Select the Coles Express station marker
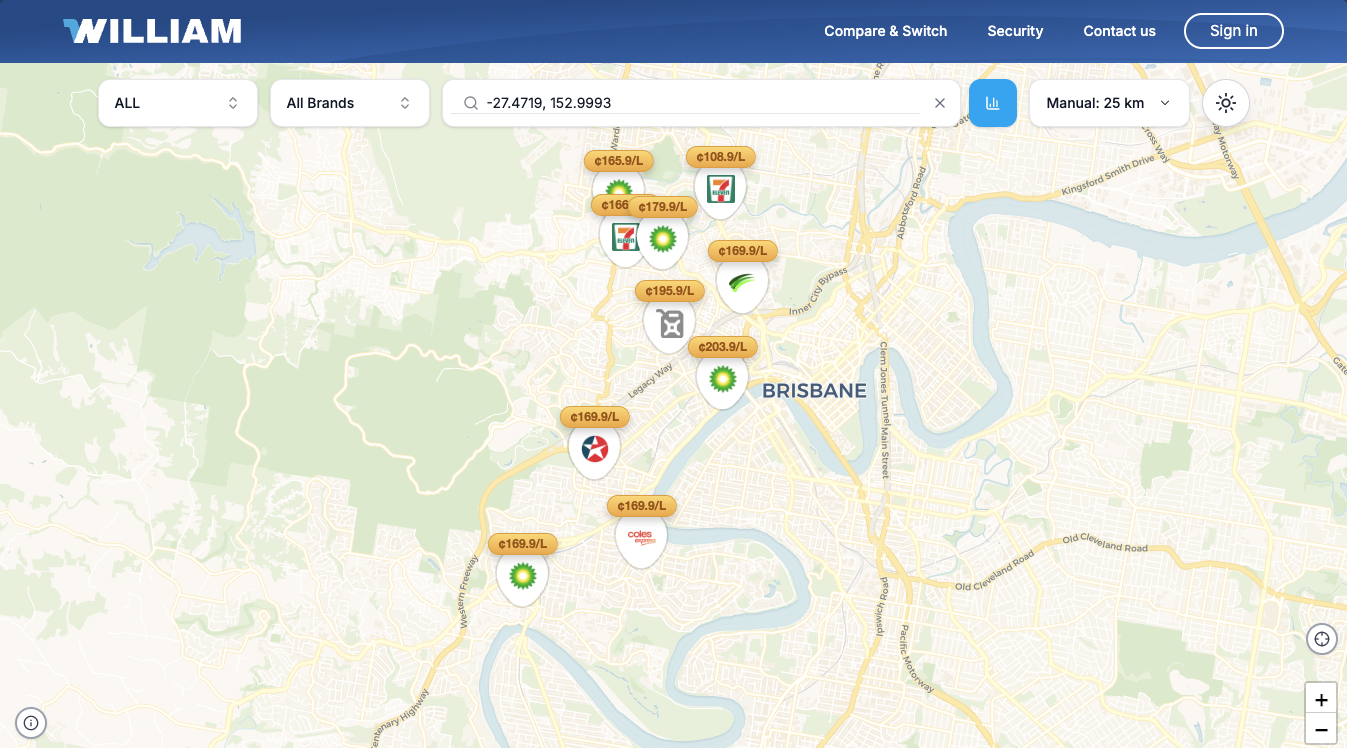The height and width of the screenshot is (748, 1347). pyautogui.click(x=641, y=537)
